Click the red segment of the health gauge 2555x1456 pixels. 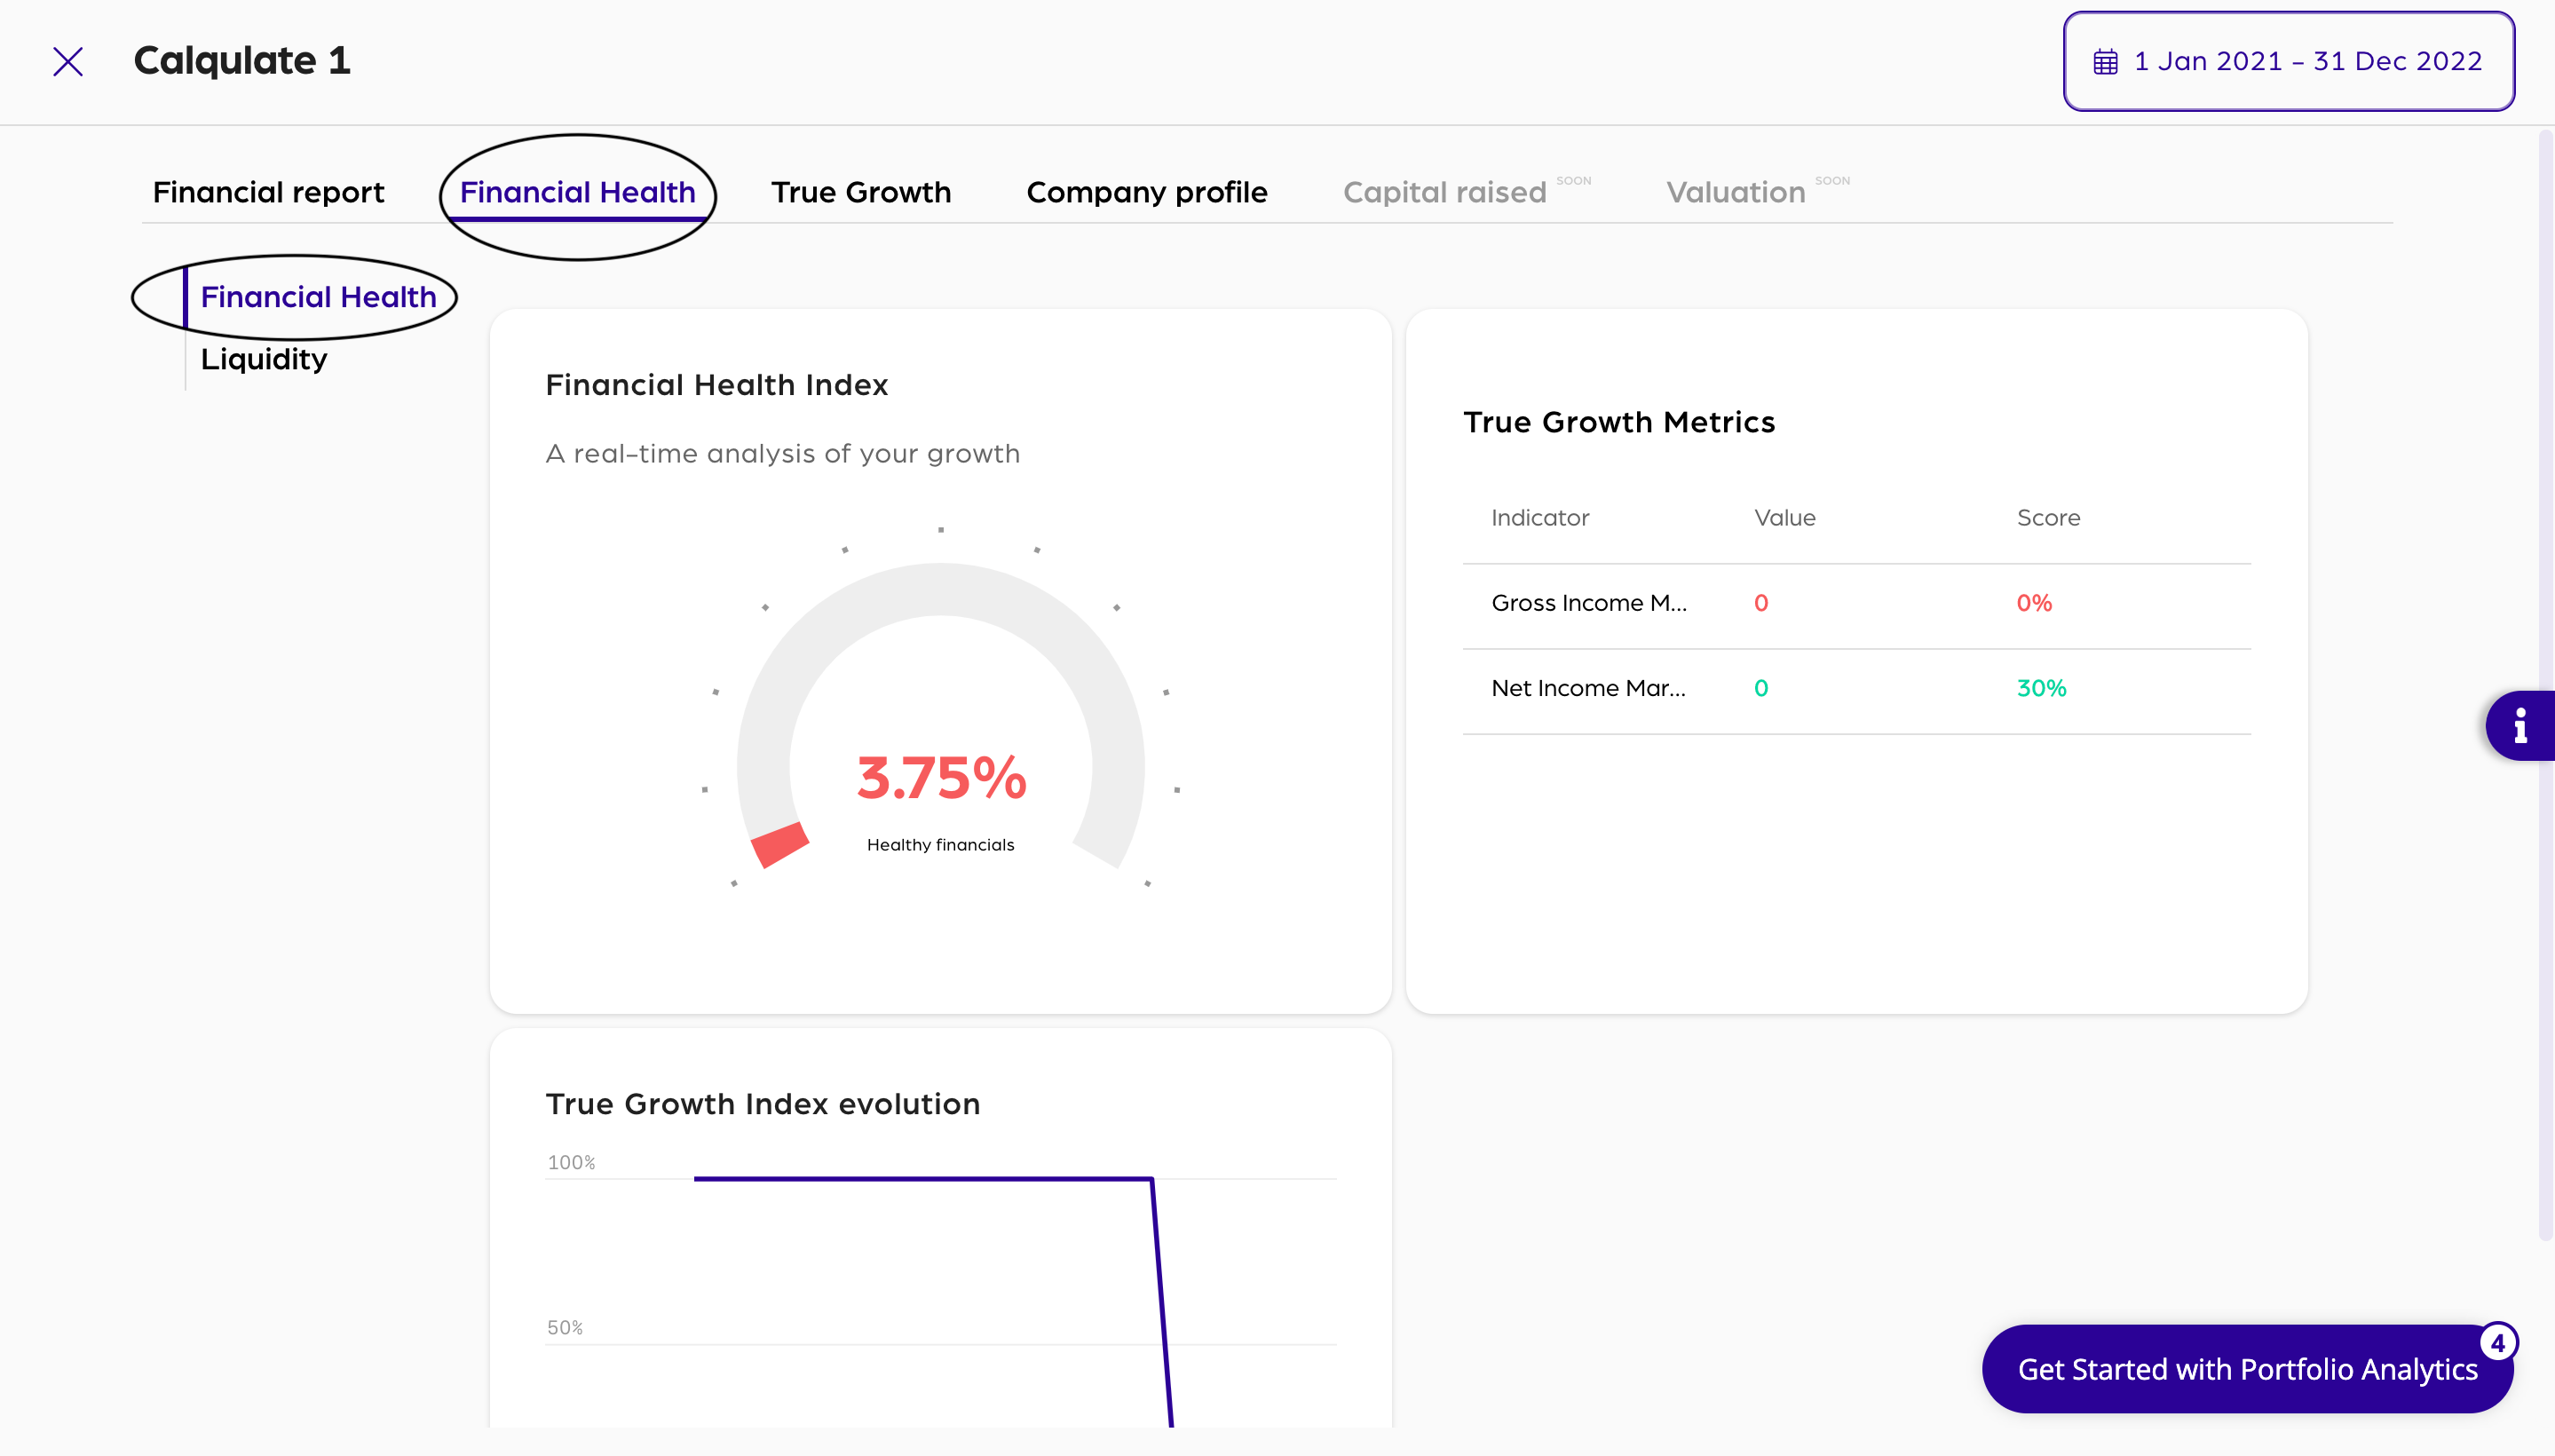click(779, 845)
